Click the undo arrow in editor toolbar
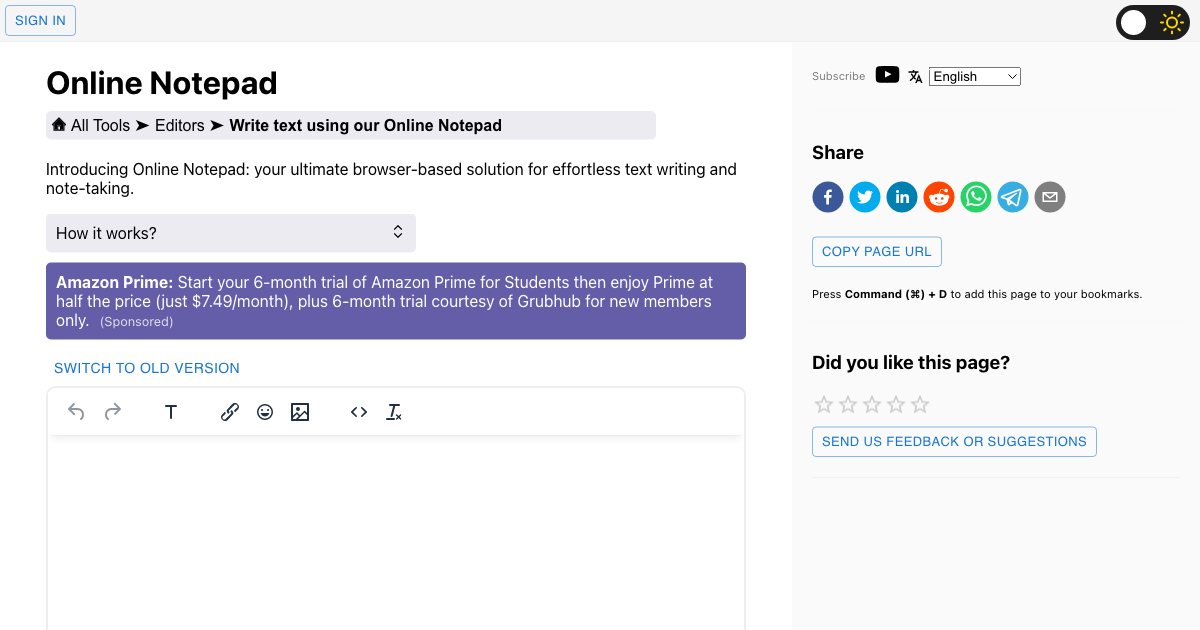The width and height of the screenshot is (1200, 630). pos(76,412)
